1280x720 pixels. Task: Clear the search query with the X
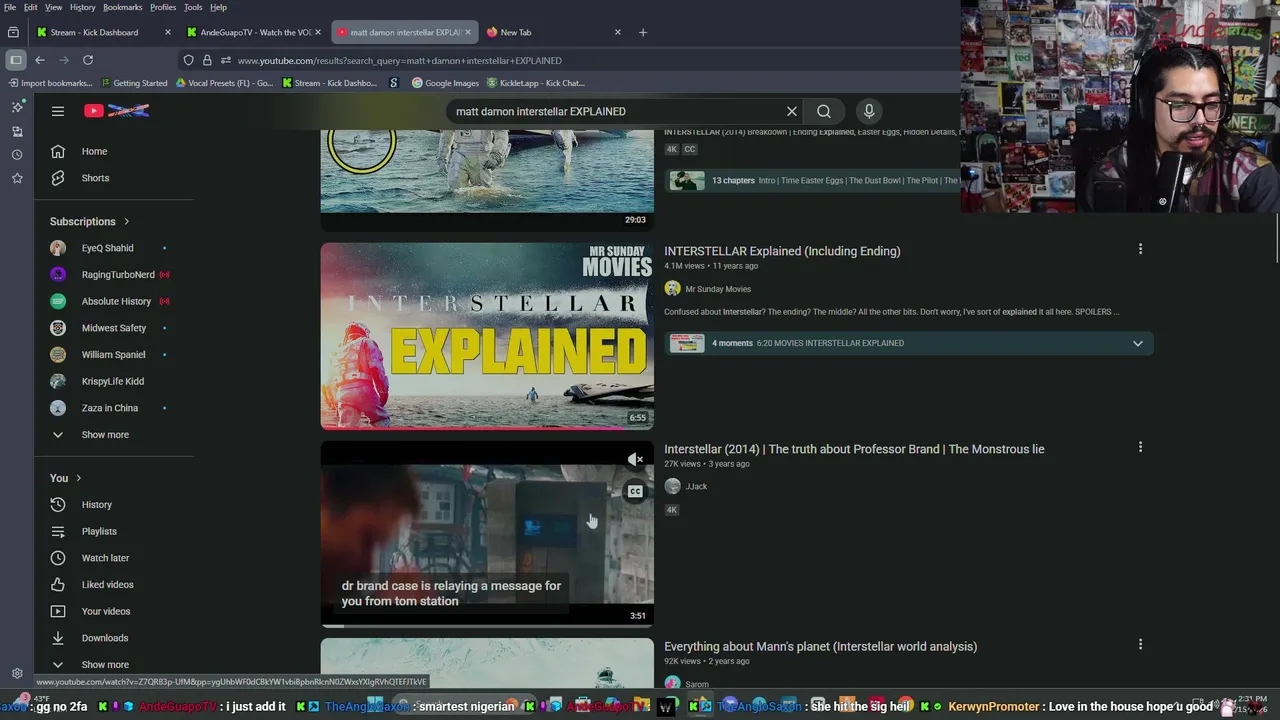click(791, 111)
